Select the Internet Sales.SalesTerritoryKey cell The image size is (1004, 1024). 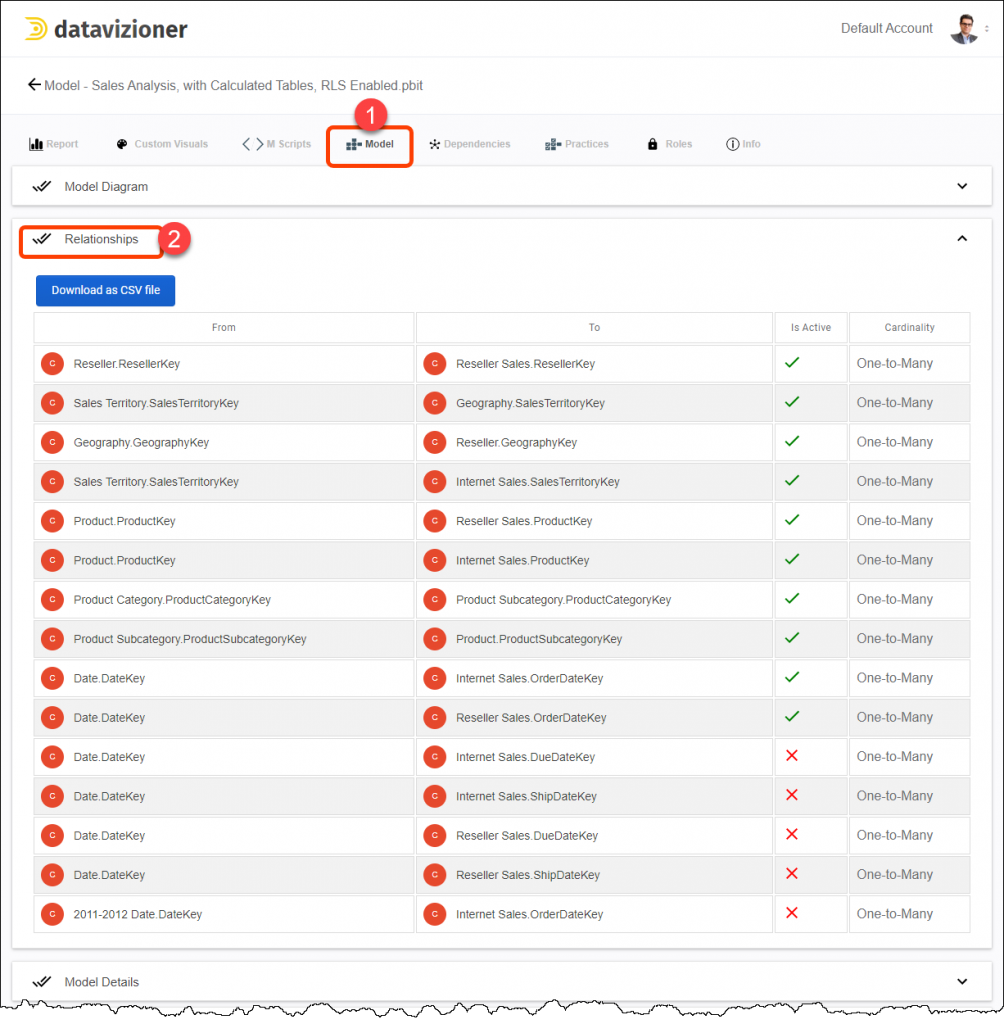[594, 481]
